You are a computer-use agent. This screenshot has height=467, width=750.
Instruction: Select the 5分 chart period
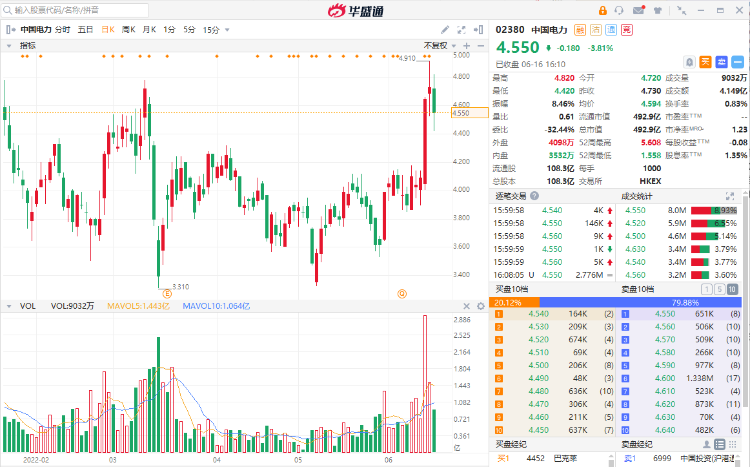point(189,30)
